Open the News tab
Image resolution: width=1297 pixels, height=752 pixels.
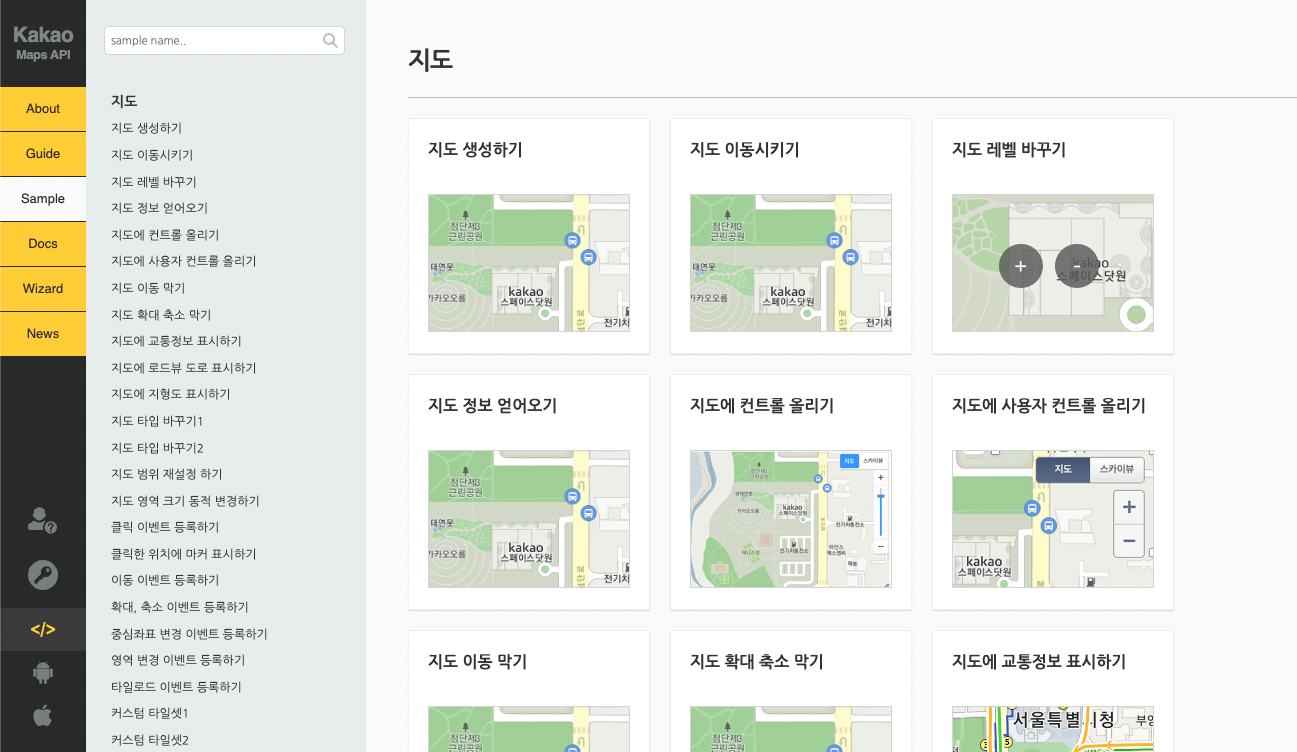tap(43, 334)
